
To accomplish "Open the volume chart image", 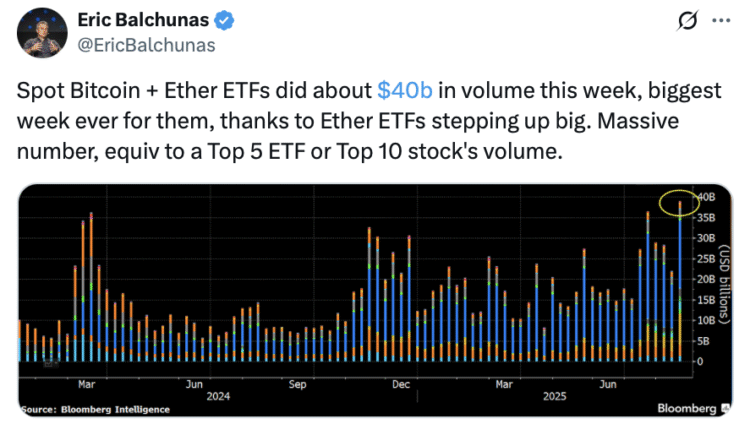I will (x=370, y=298).
